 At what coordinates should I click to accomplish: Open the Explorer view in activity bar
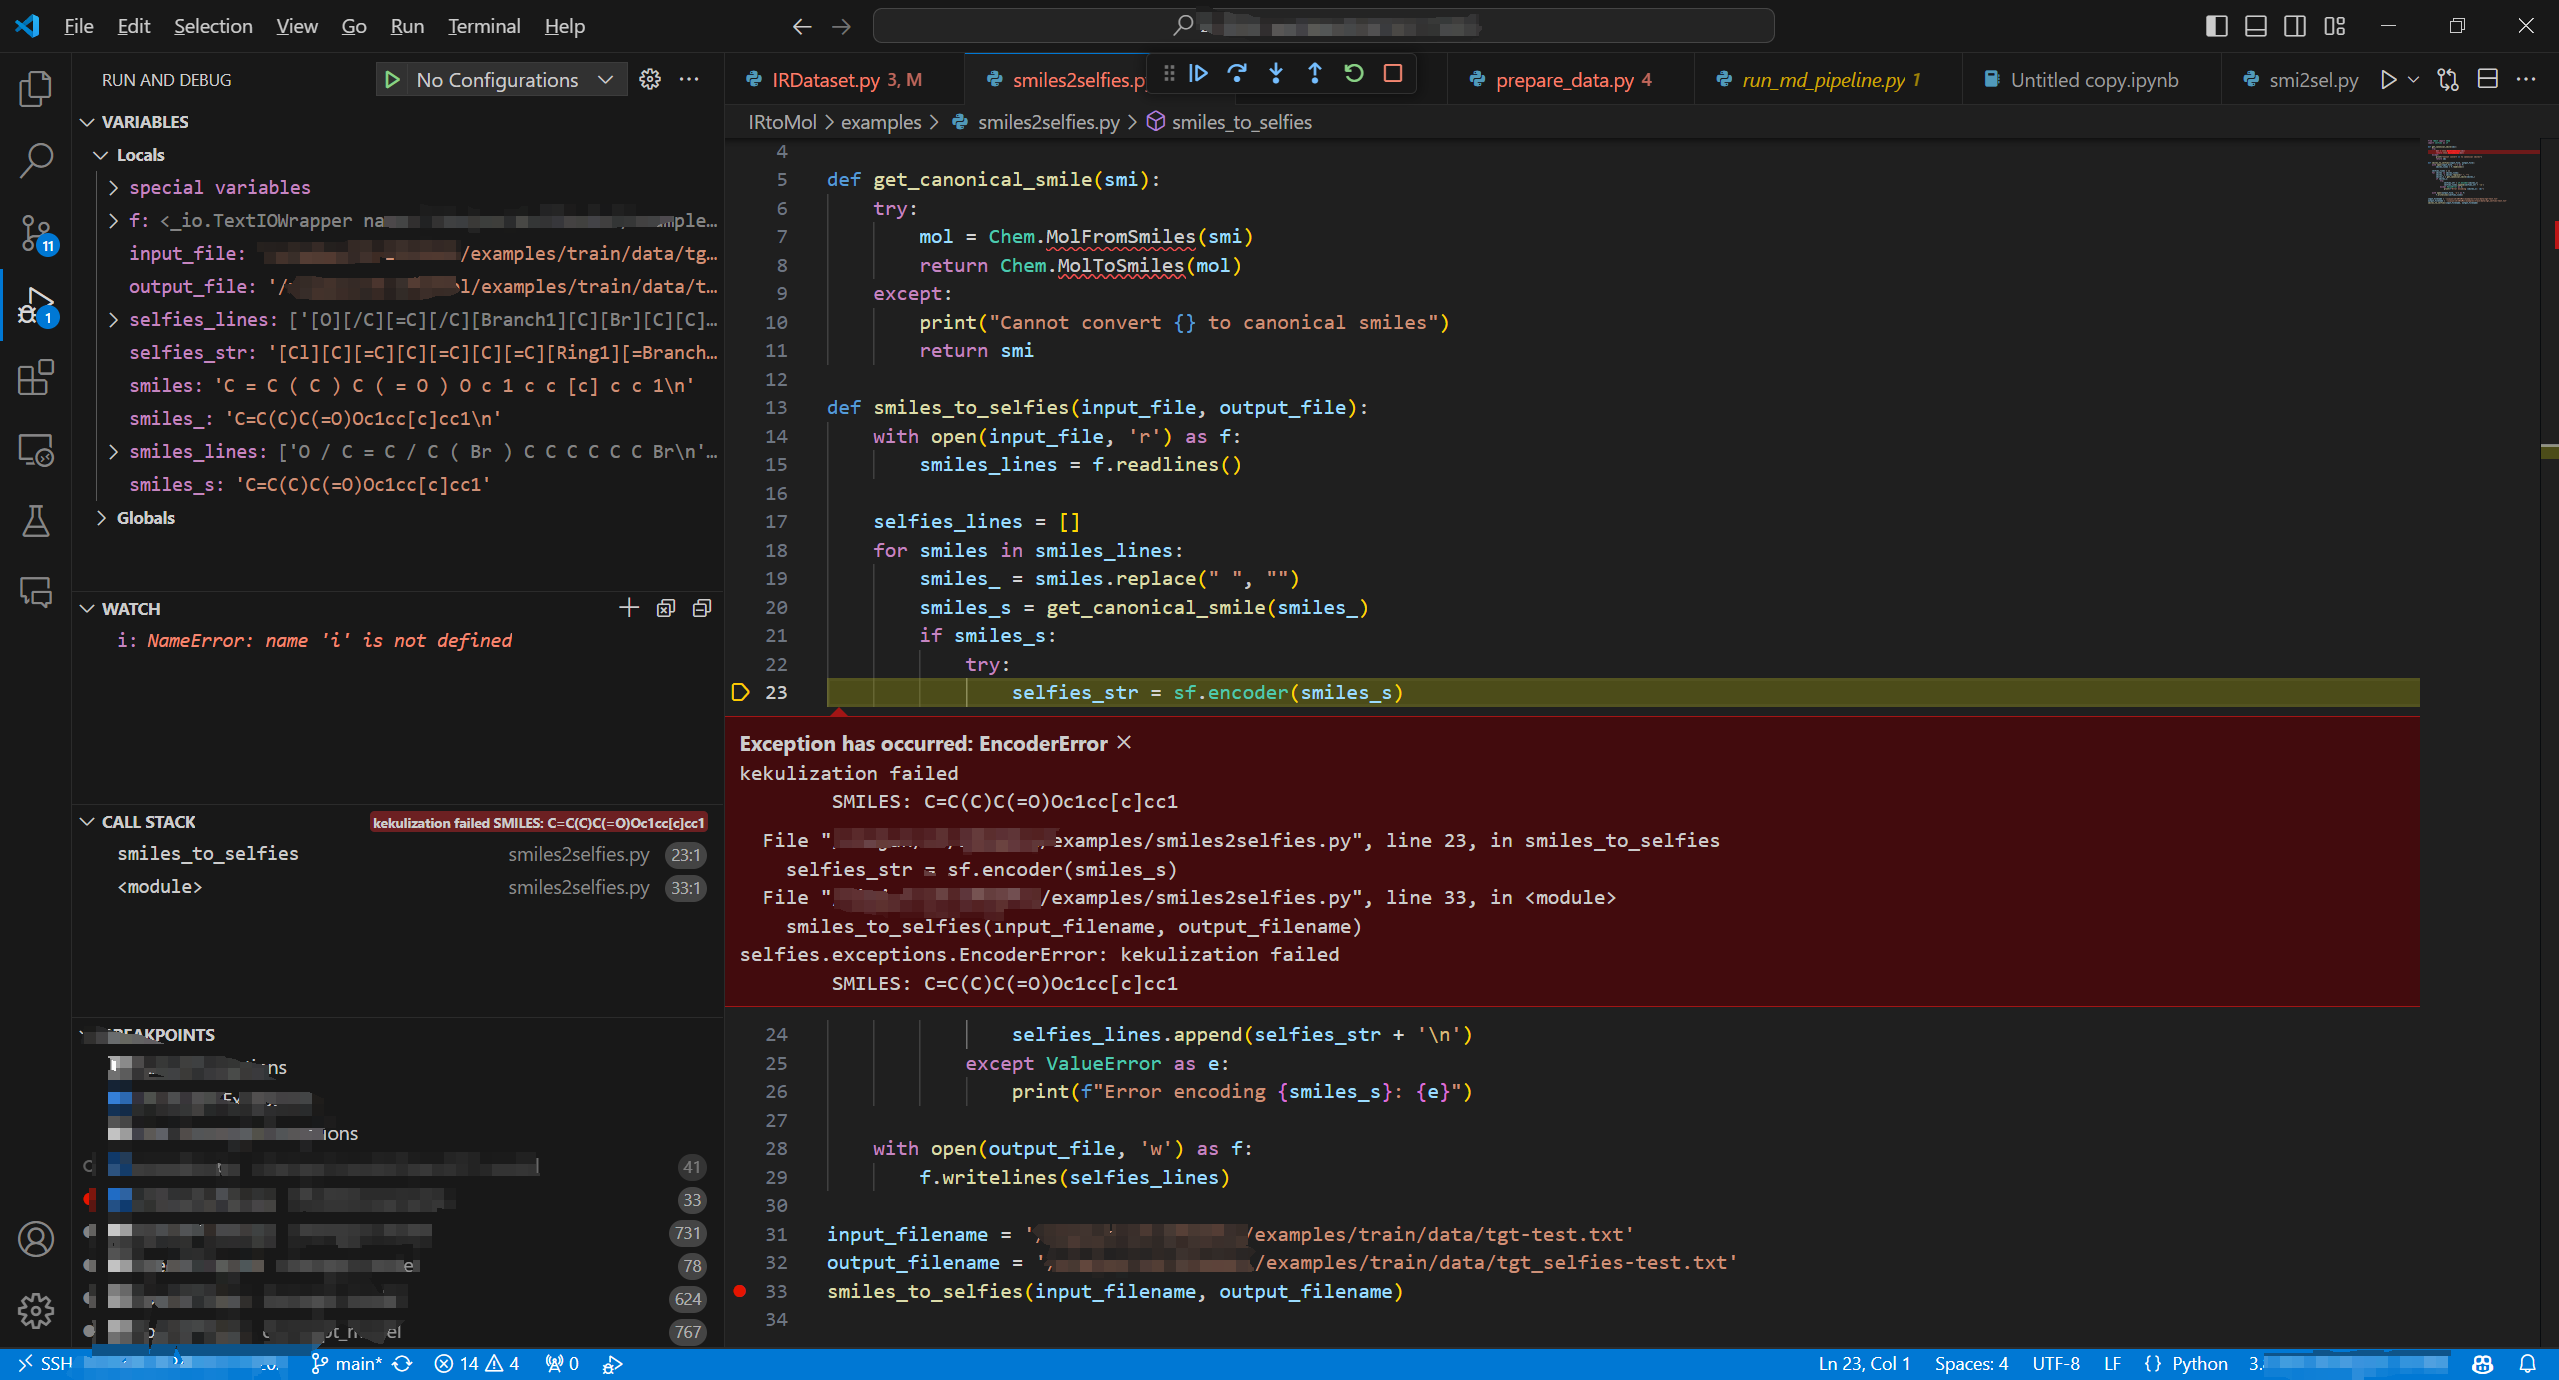tap(36, 88)
